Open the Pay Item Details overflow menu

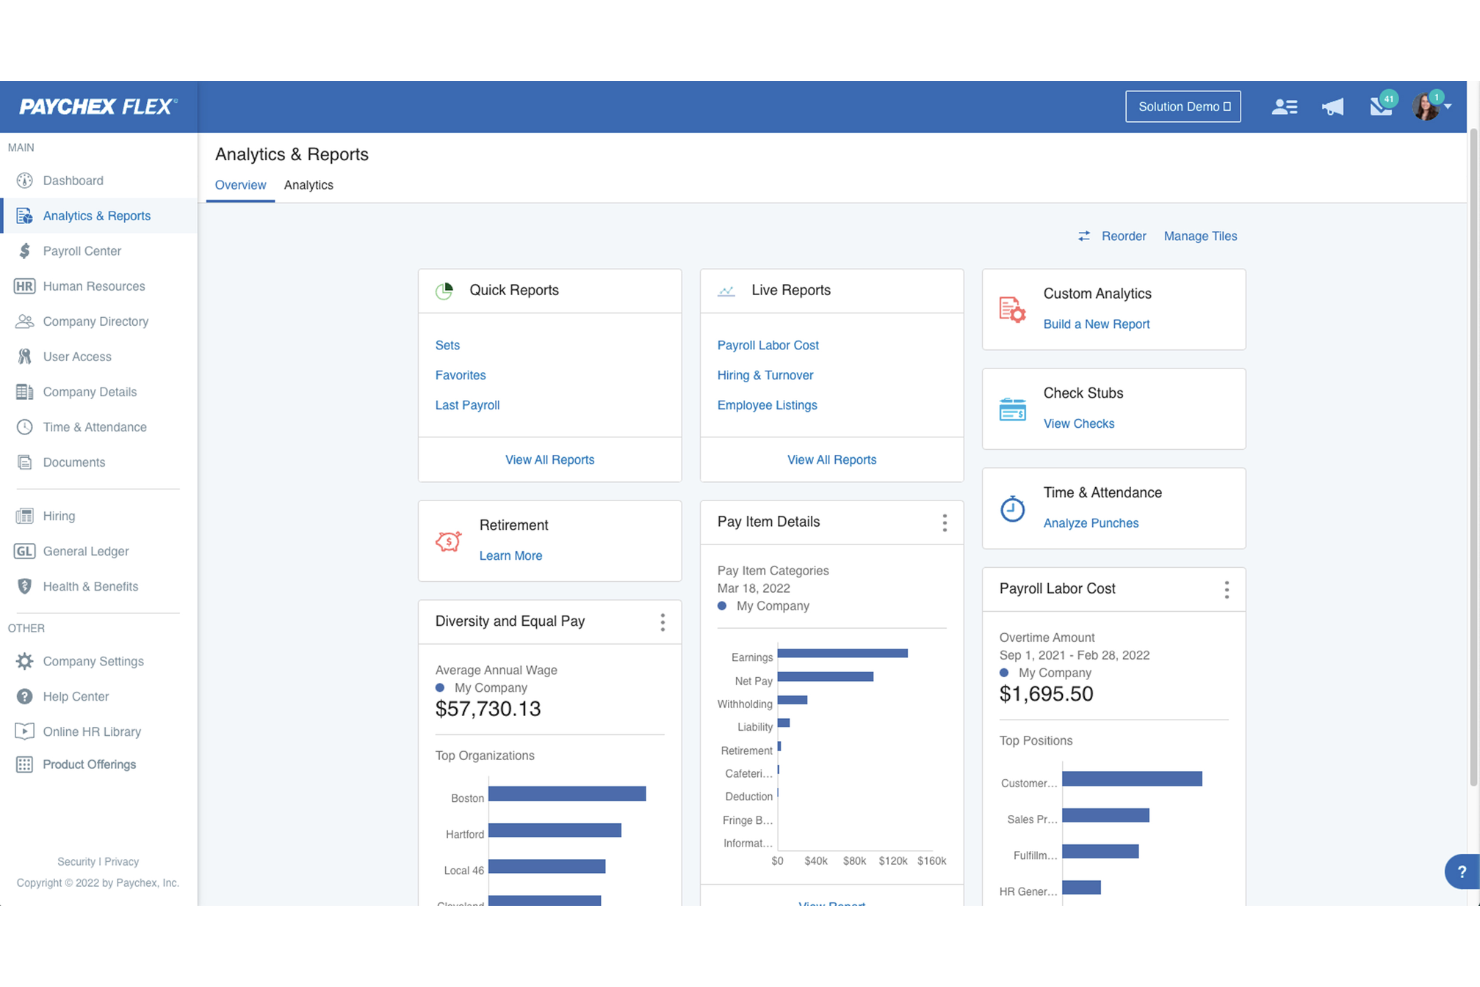[x=944, y=522]
